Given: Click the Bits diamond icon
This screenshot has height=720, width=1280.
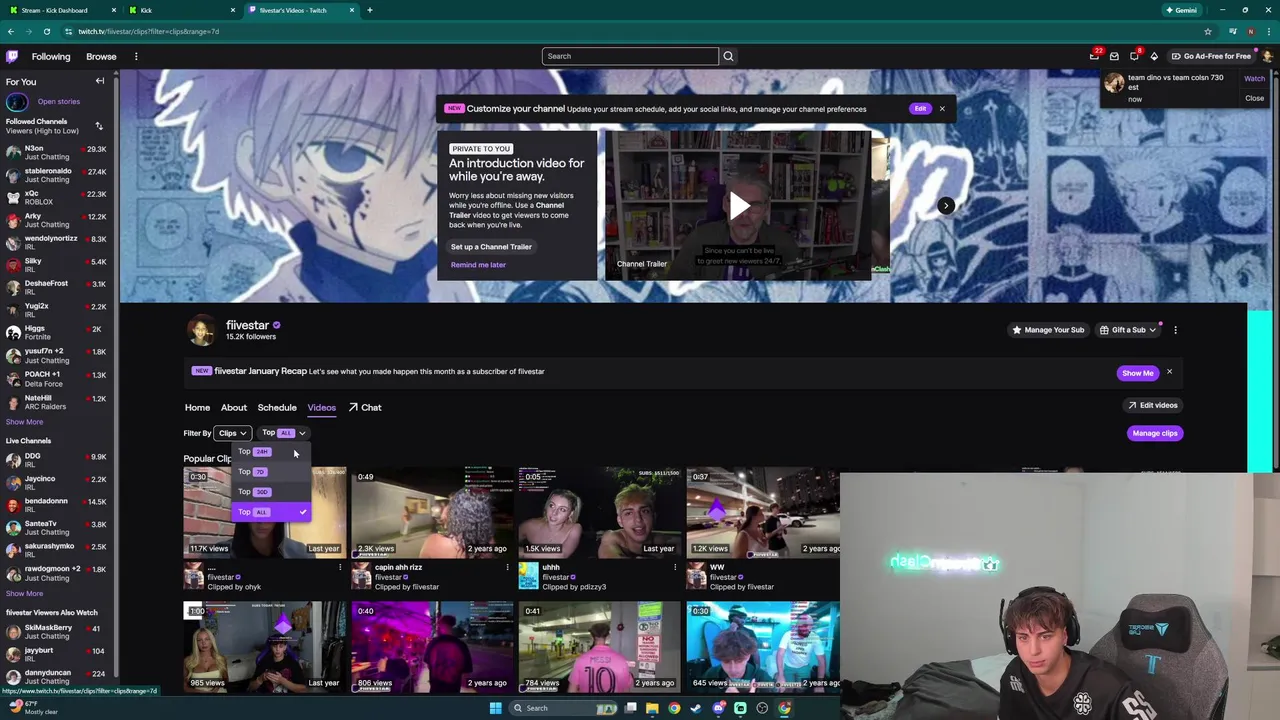Looking at the screenshot, I should (1154, 56).
